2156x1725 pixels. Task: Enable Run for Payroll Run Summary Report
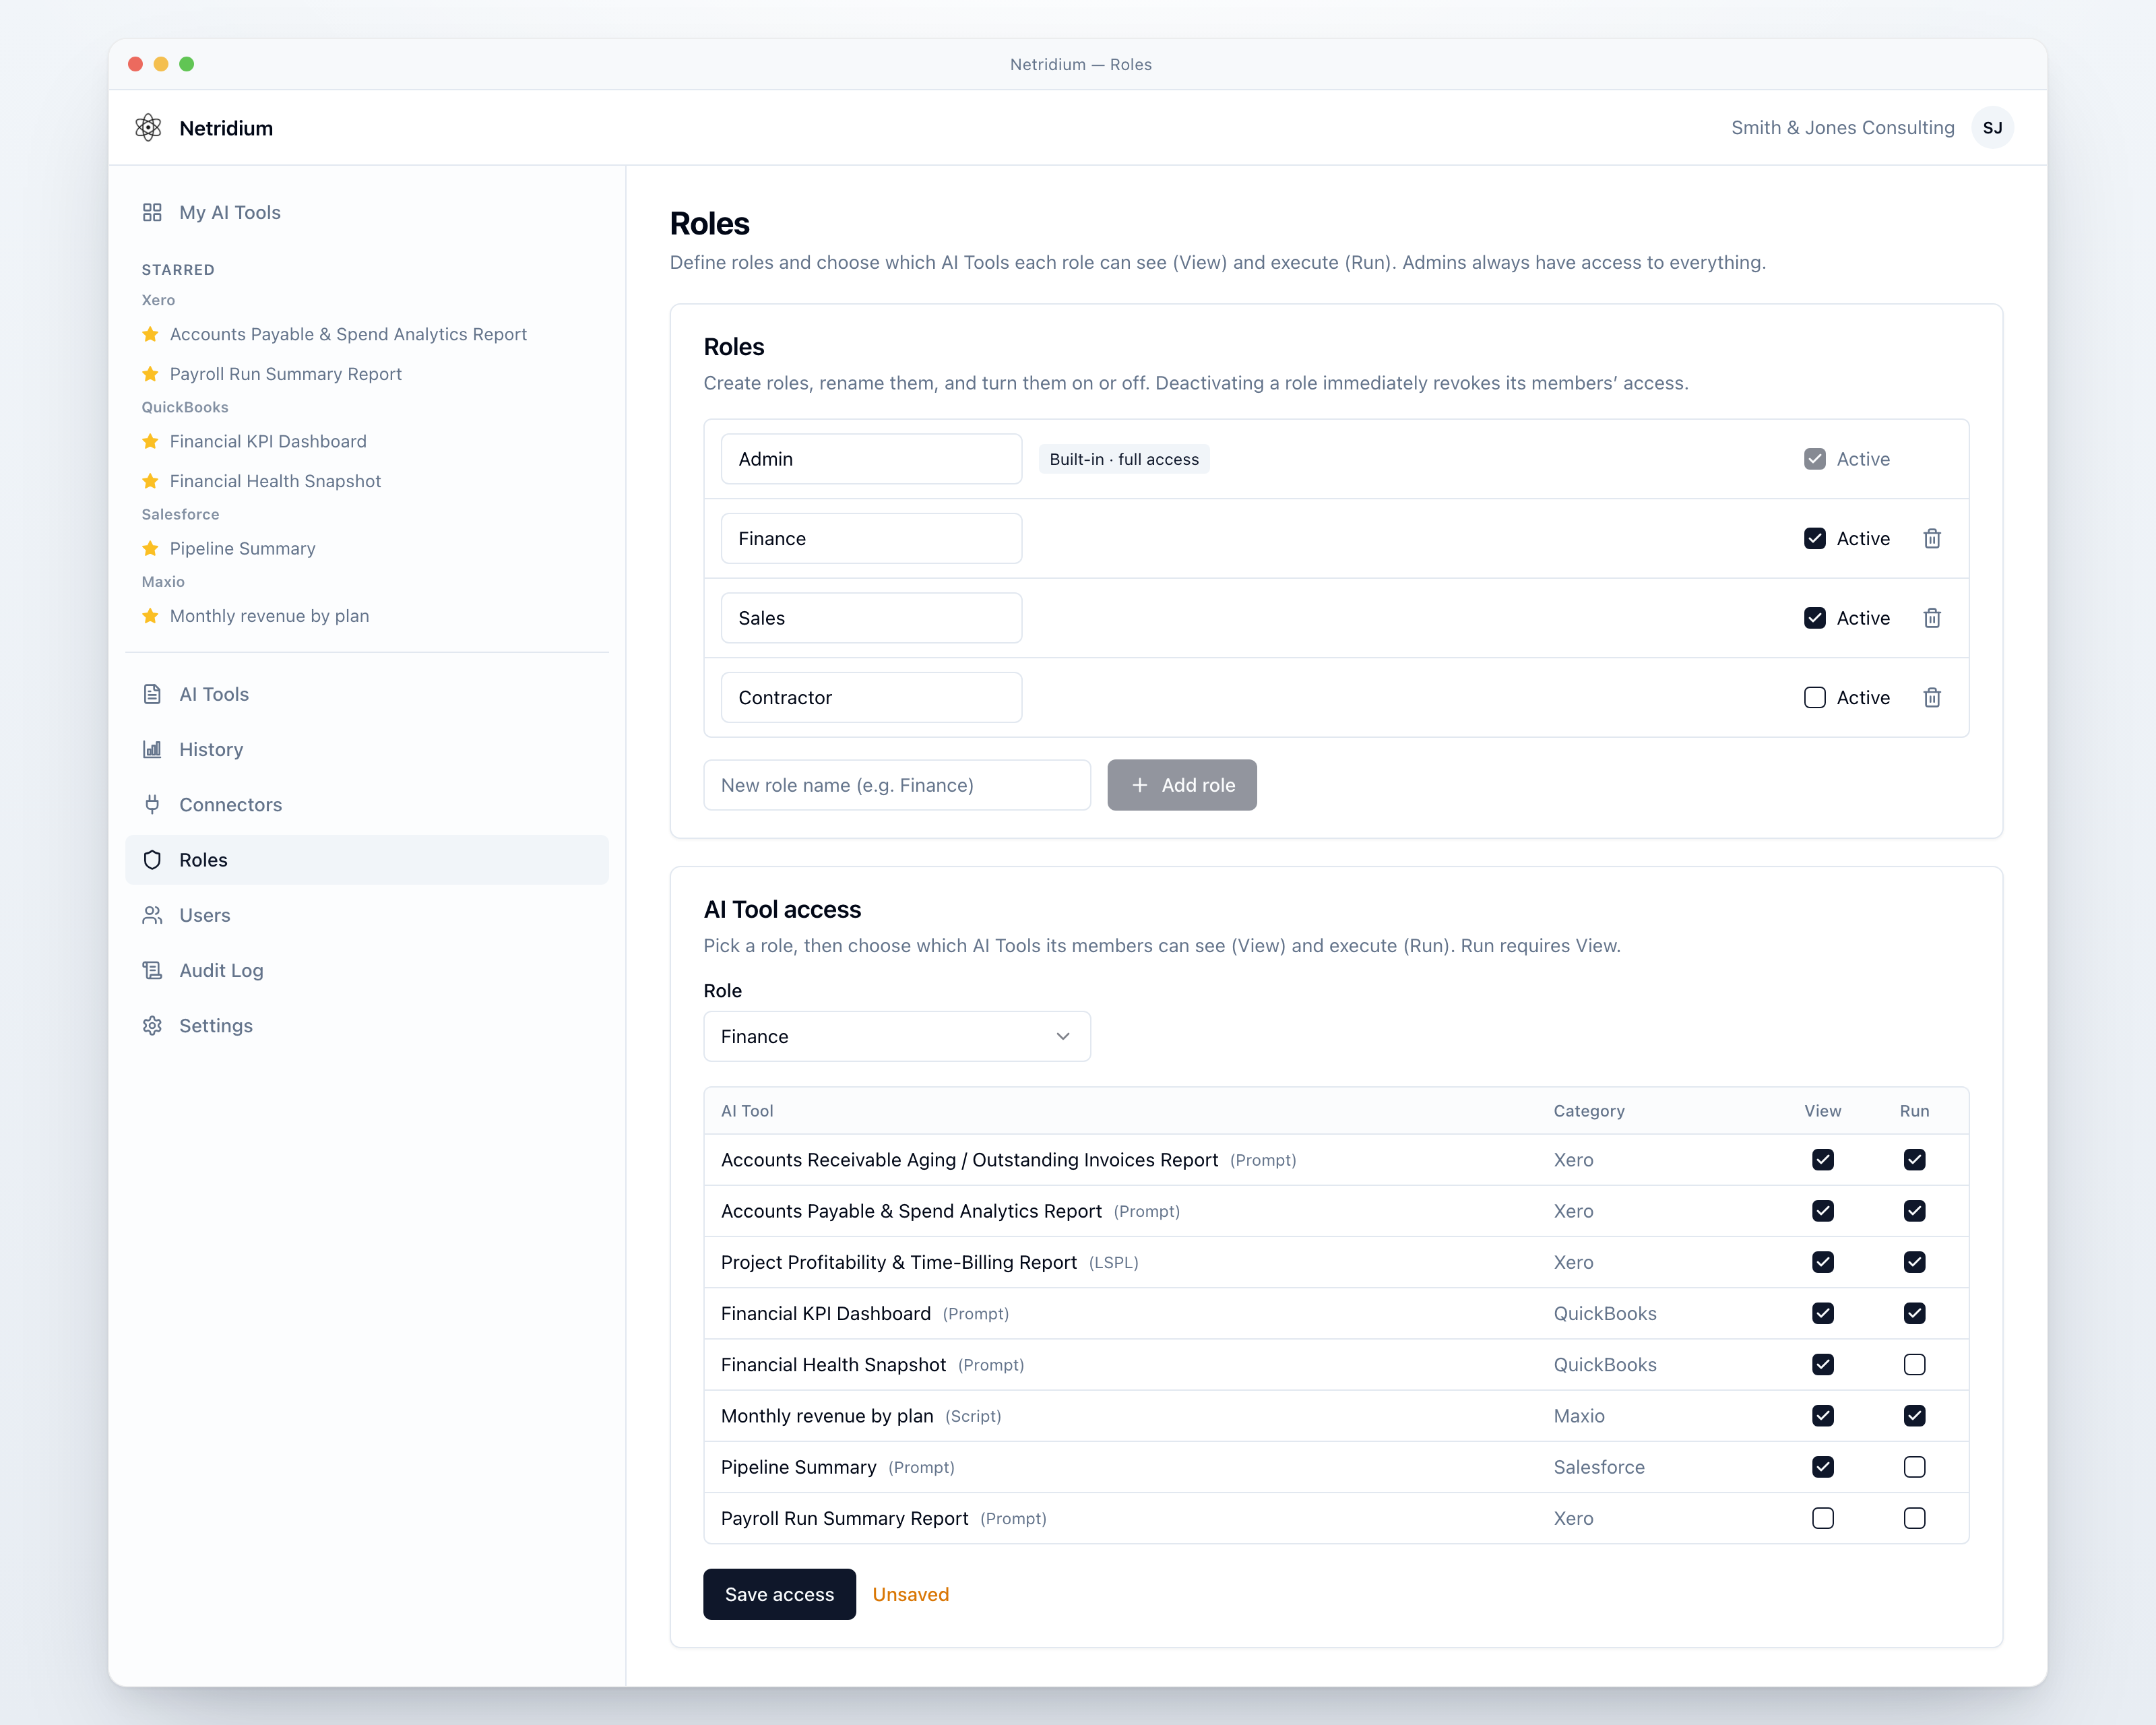1914,1518
